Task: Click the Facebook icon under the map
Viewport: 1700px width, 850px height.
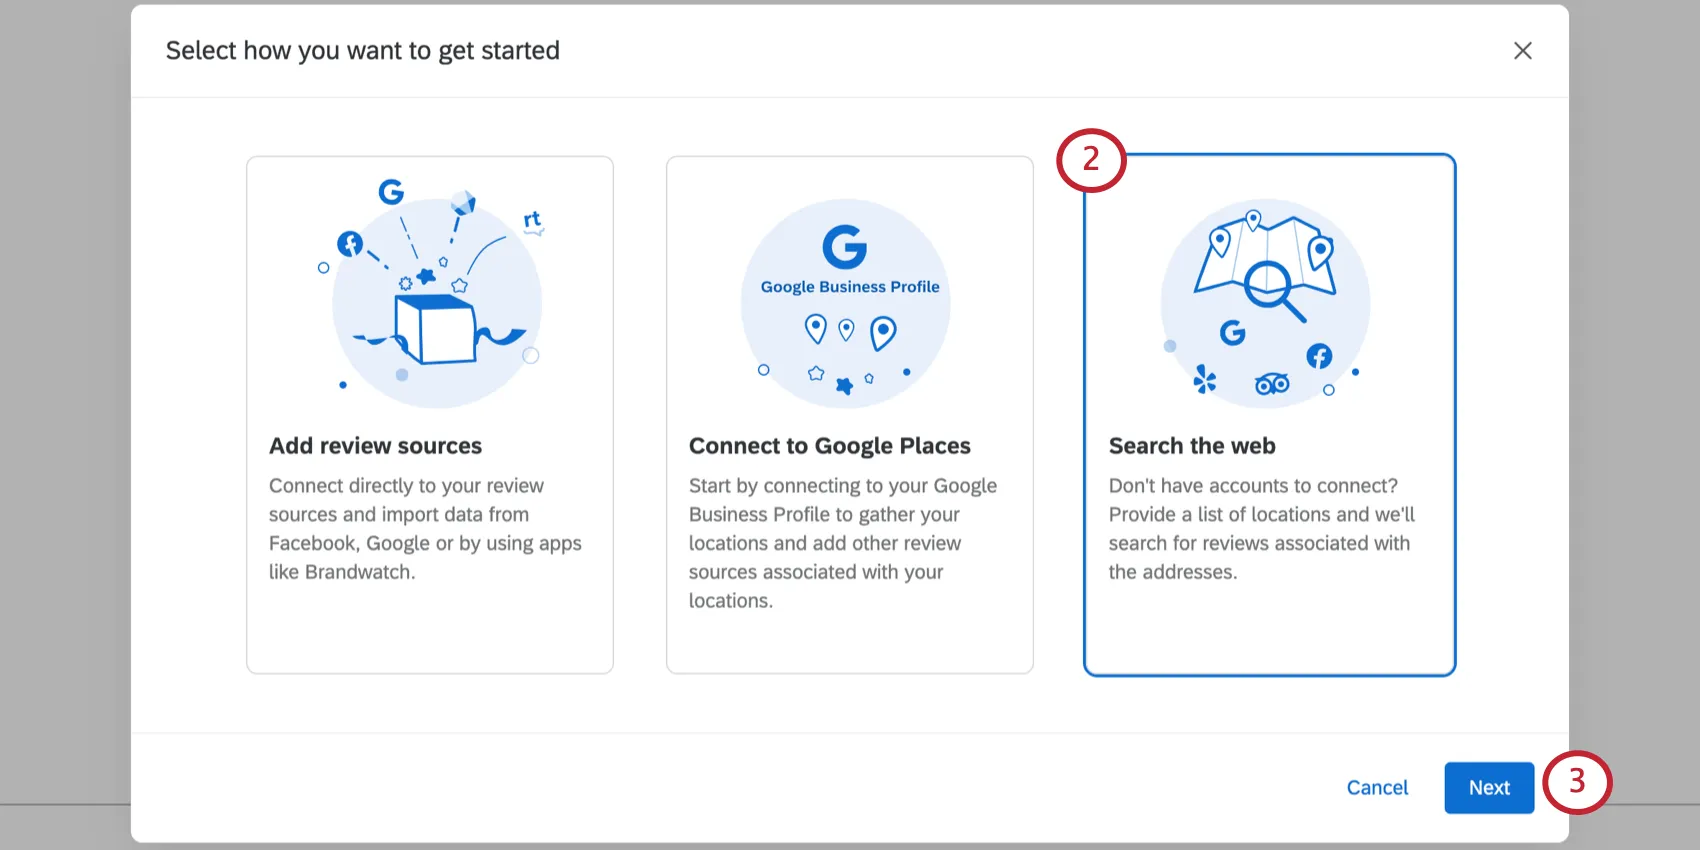Action: [x=1319, y=356]
